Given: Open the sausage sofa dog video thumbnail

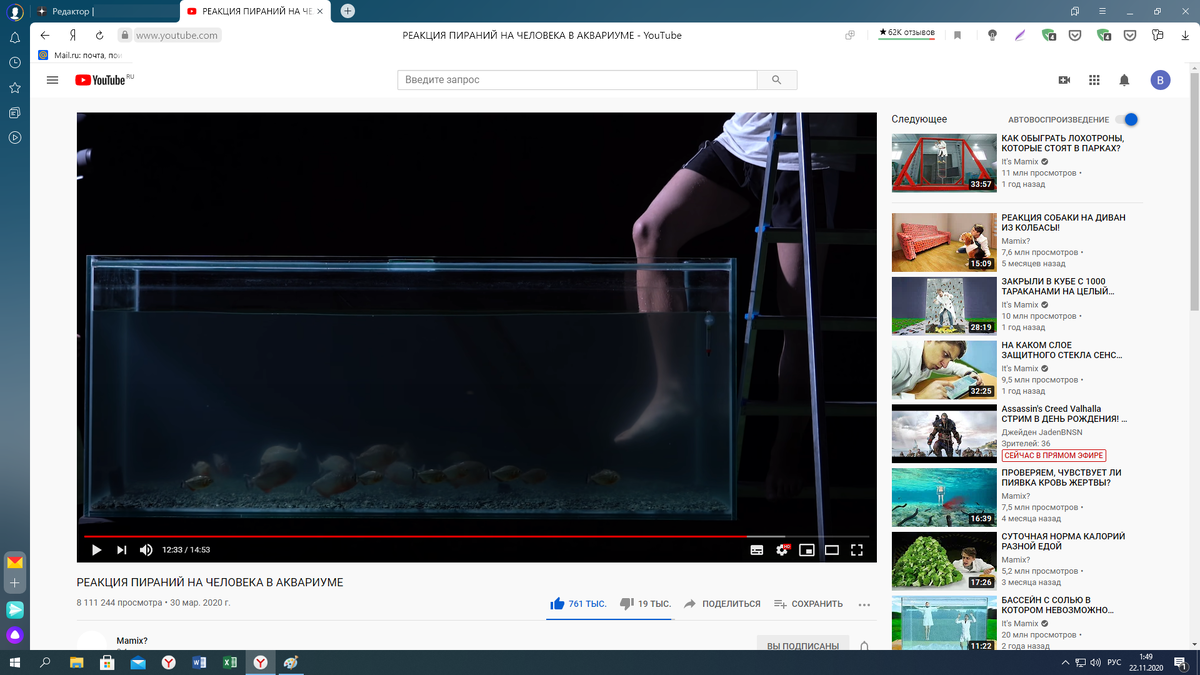Looking at the screenshot, I should [x=944, y=242].
